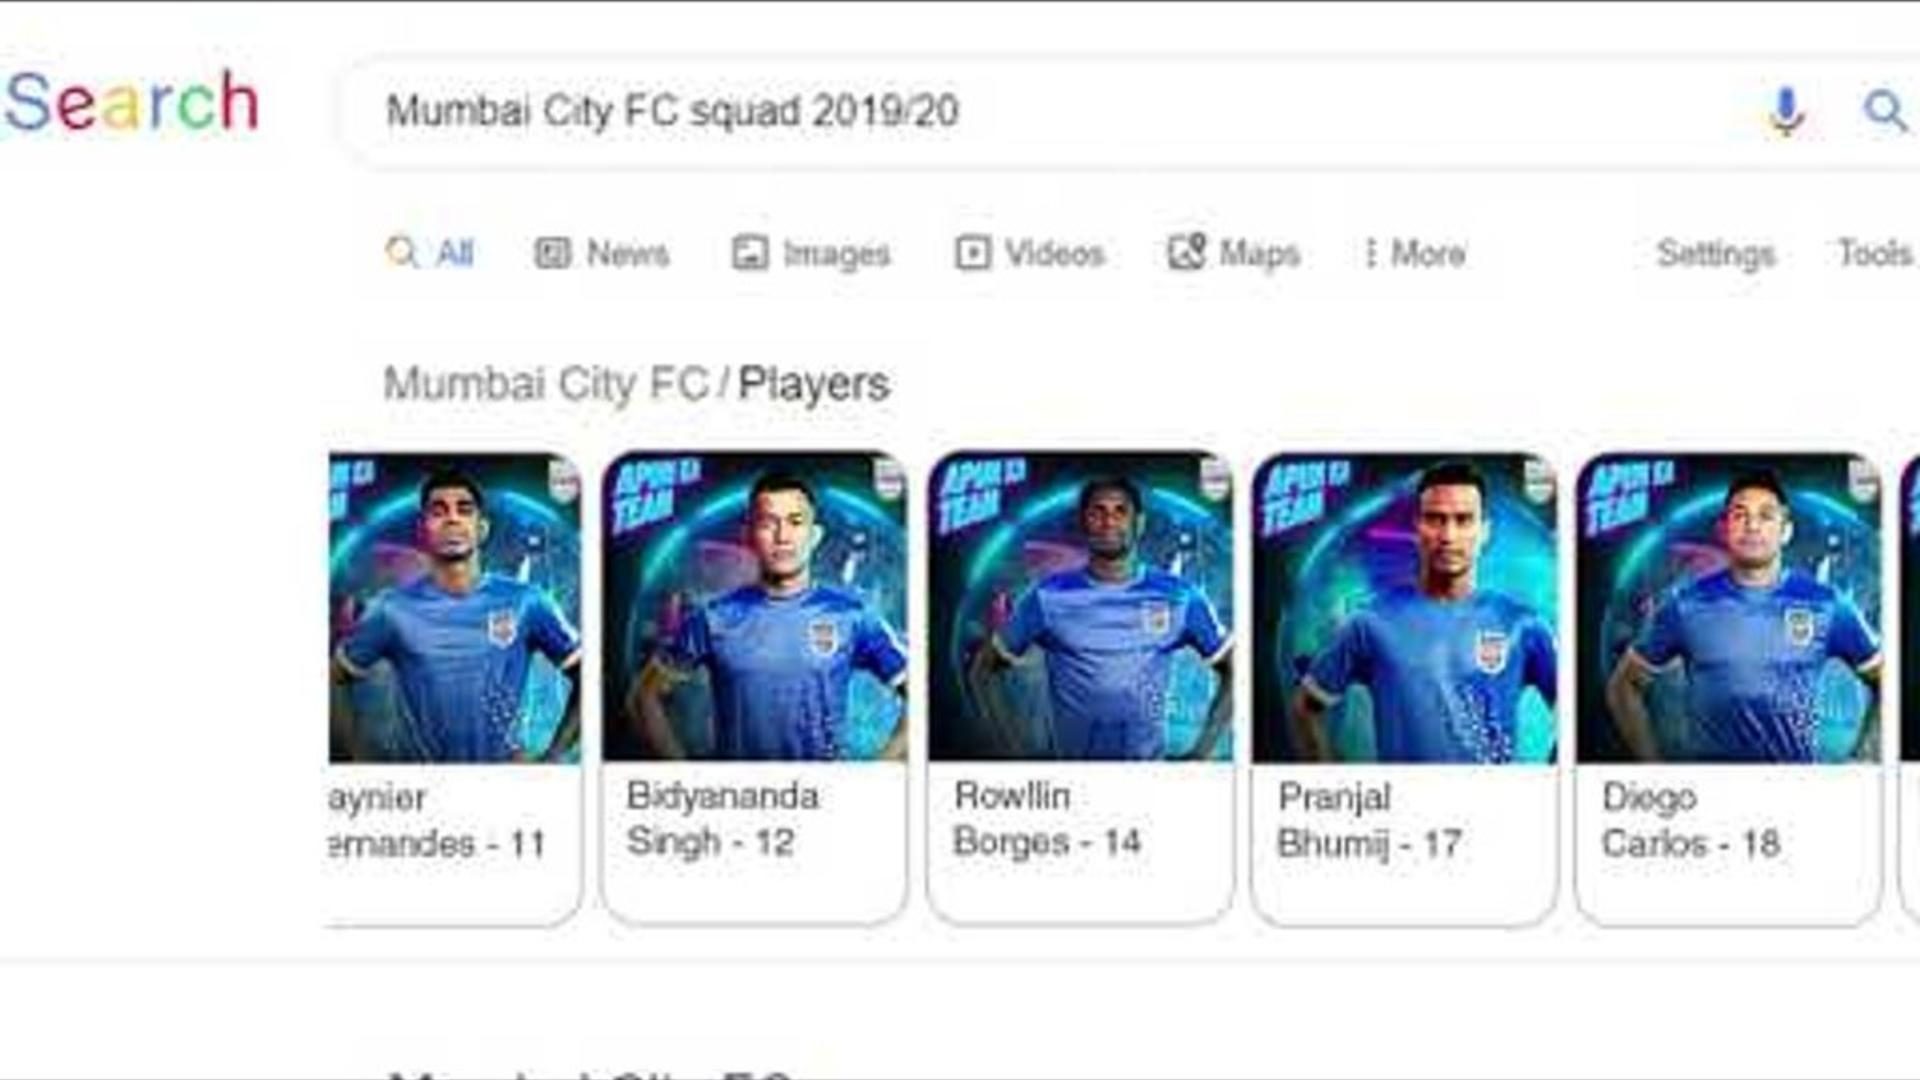
Task: Open the Tools options
Action: 1875,253
